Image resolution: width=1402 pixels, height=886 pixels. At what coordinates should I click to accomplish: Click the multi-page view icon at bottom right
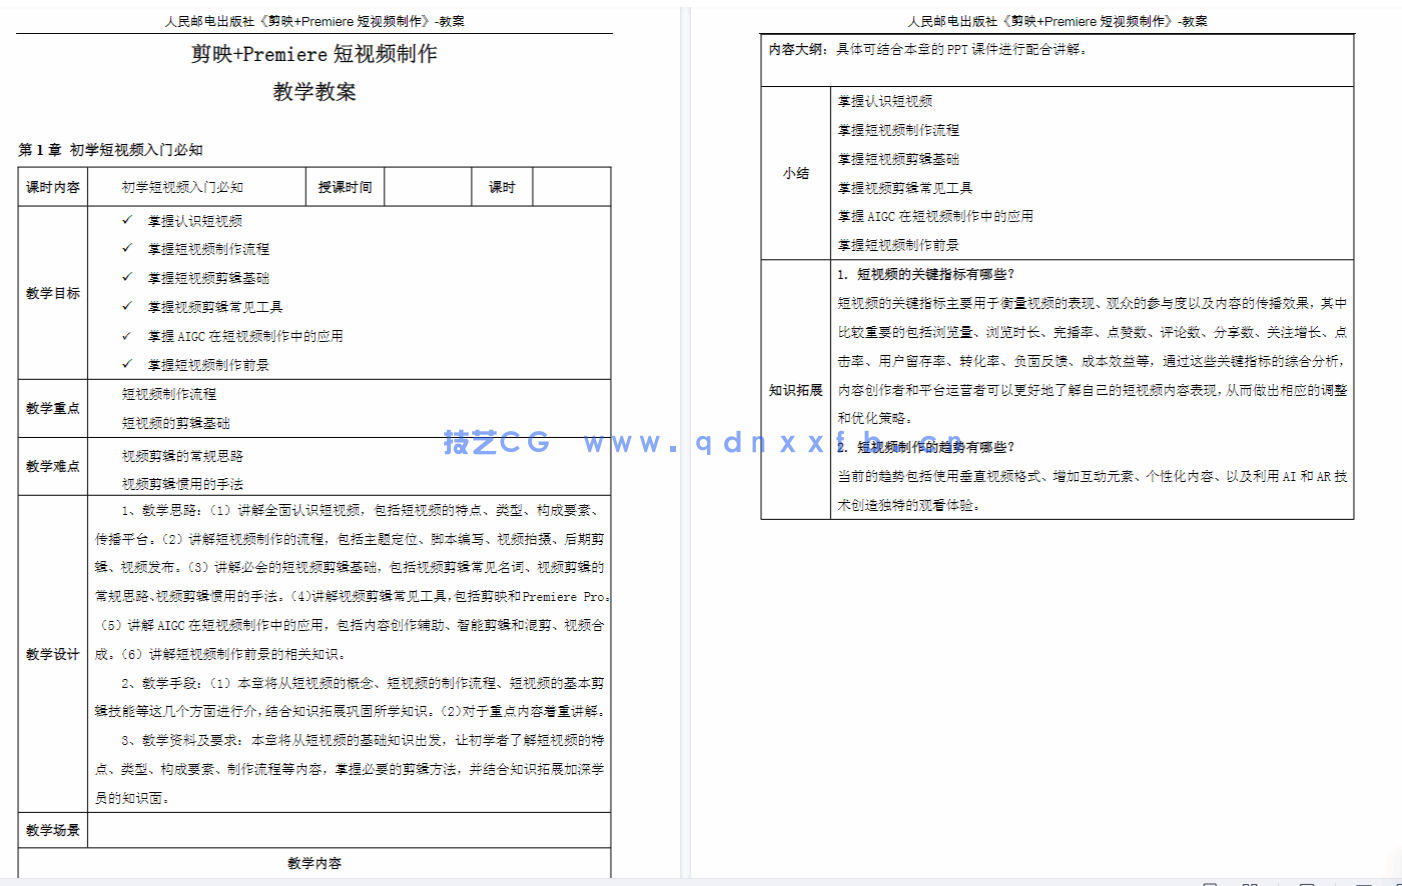1250,884
